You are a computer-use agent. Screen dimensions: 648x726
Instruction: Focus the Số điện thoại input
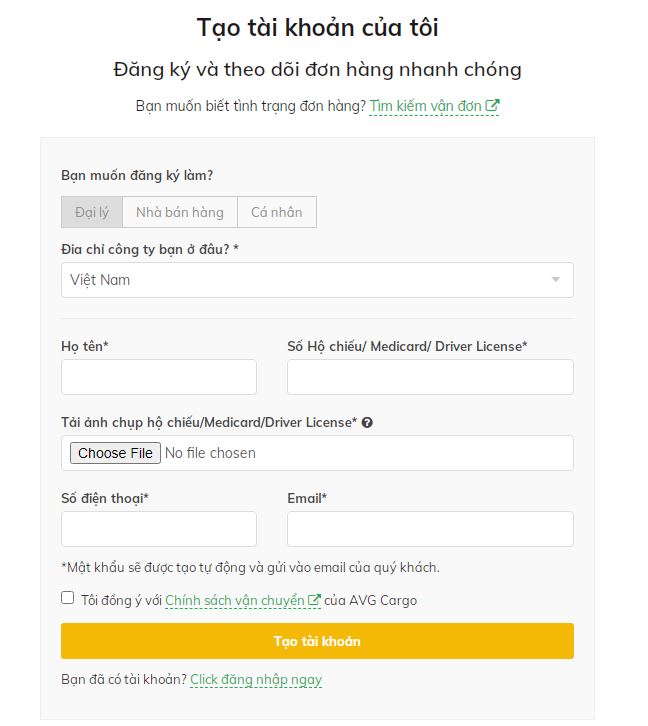pyautogui.click(x=159, y=529)
